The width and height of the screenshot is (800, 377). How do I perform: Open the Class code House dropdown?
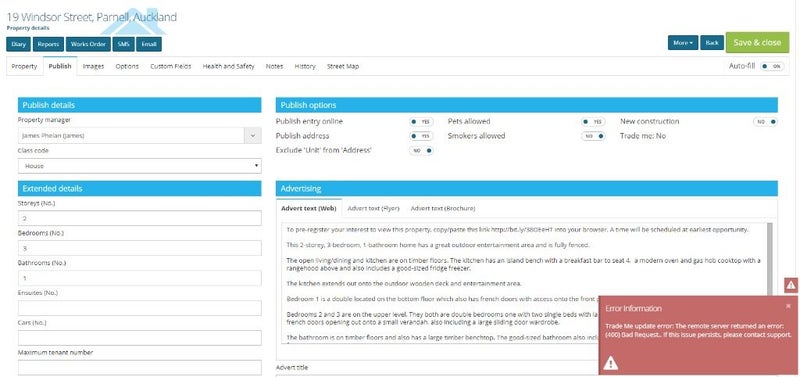coord(139,166)
